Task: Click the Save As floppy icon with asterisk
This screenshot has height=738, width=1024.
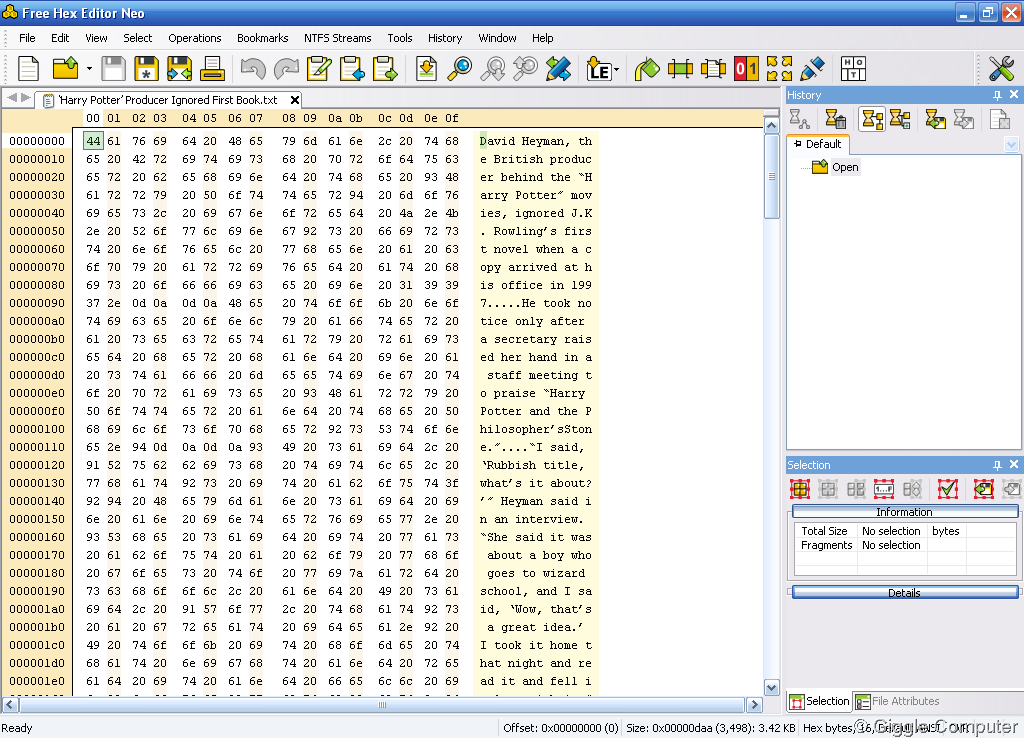Action: pos(146,68)
